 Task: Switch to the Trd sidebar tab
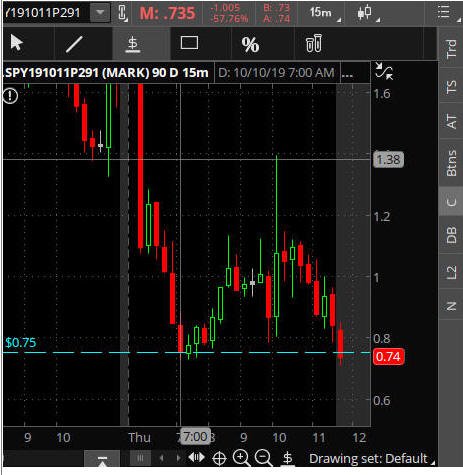(x=451, y=48)
